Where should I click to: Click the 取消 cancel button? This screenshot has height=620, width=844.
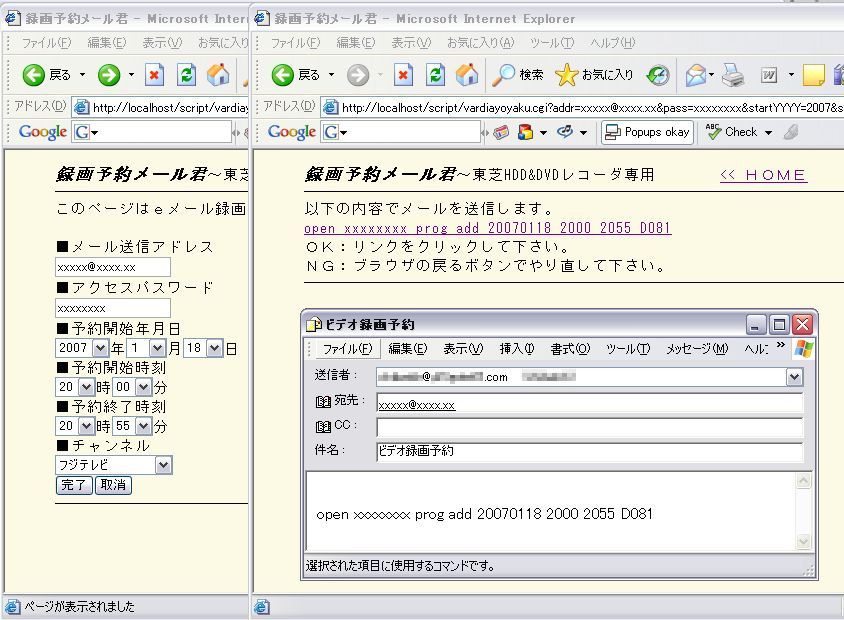112,485
